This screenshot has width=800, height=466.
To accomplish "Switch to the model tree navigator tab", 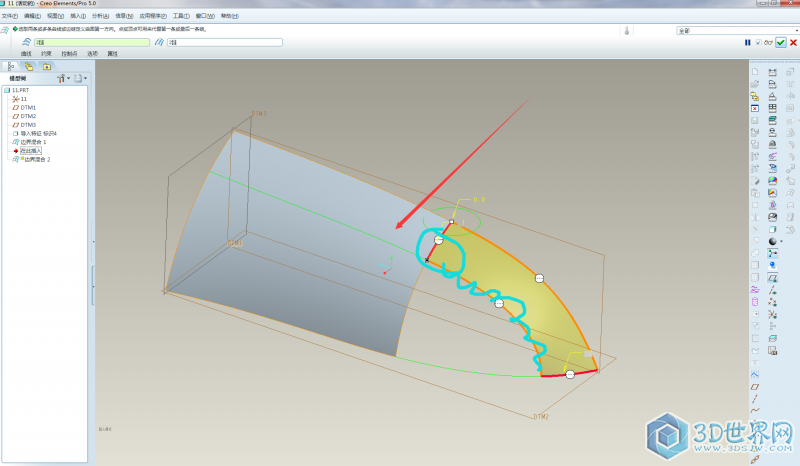I will point(11,66).
